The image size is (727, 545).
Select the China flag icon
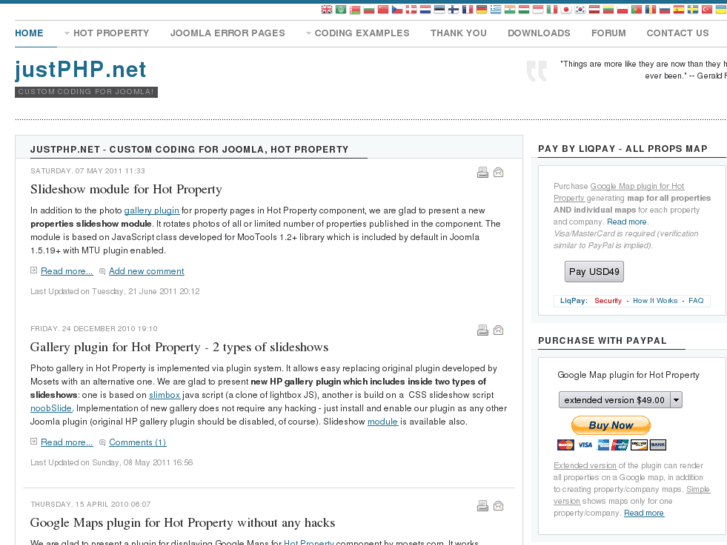coord(383,9)
